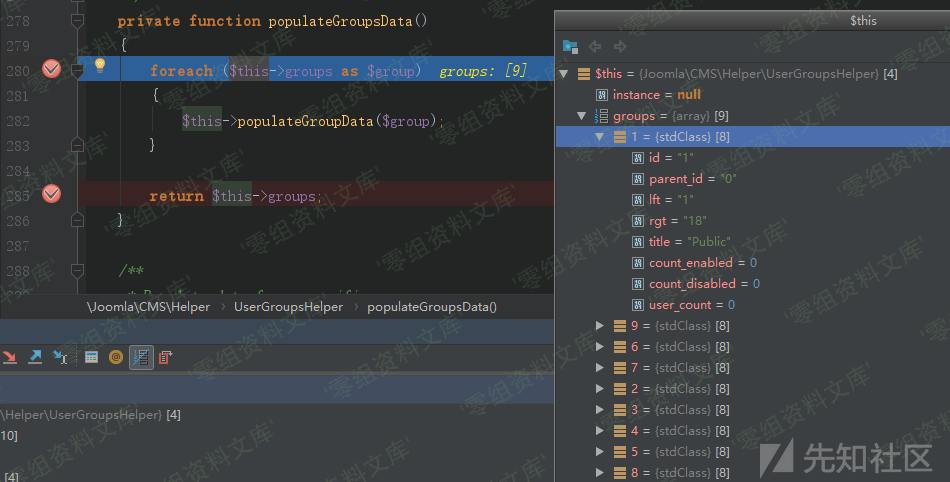Click the orange @ debugger toolbar icon

point(116,357)
